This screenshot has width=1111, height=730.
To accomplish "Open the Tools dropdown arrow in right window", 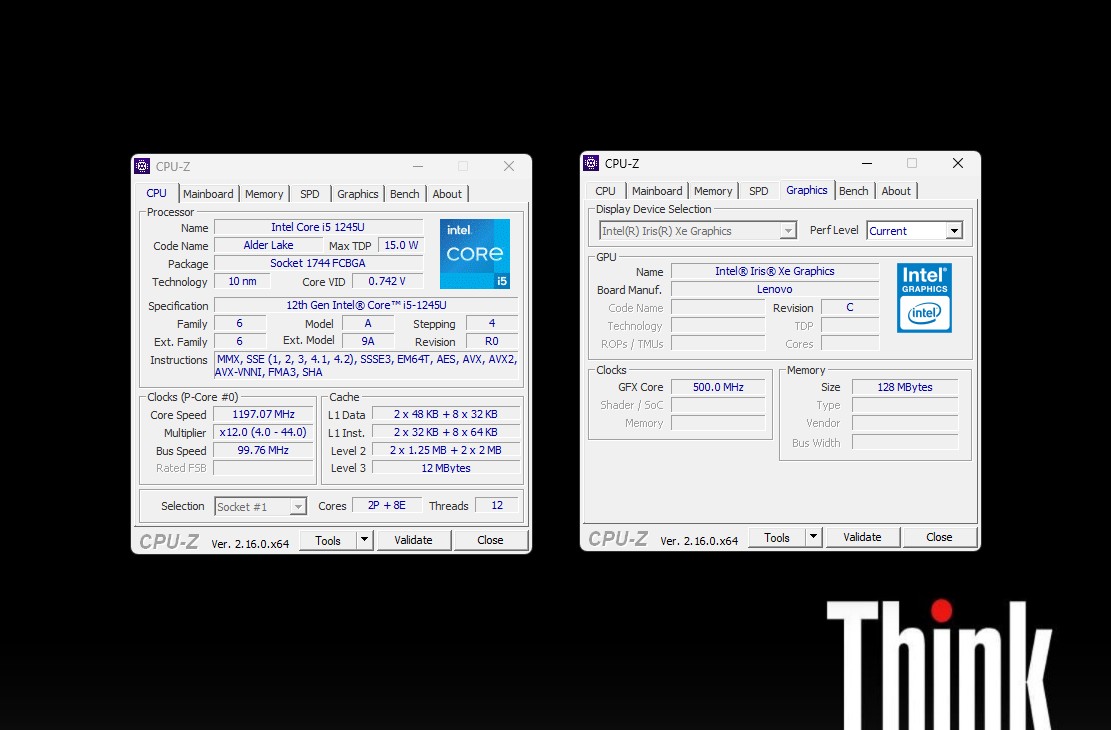I will click(x=813, y=537).
